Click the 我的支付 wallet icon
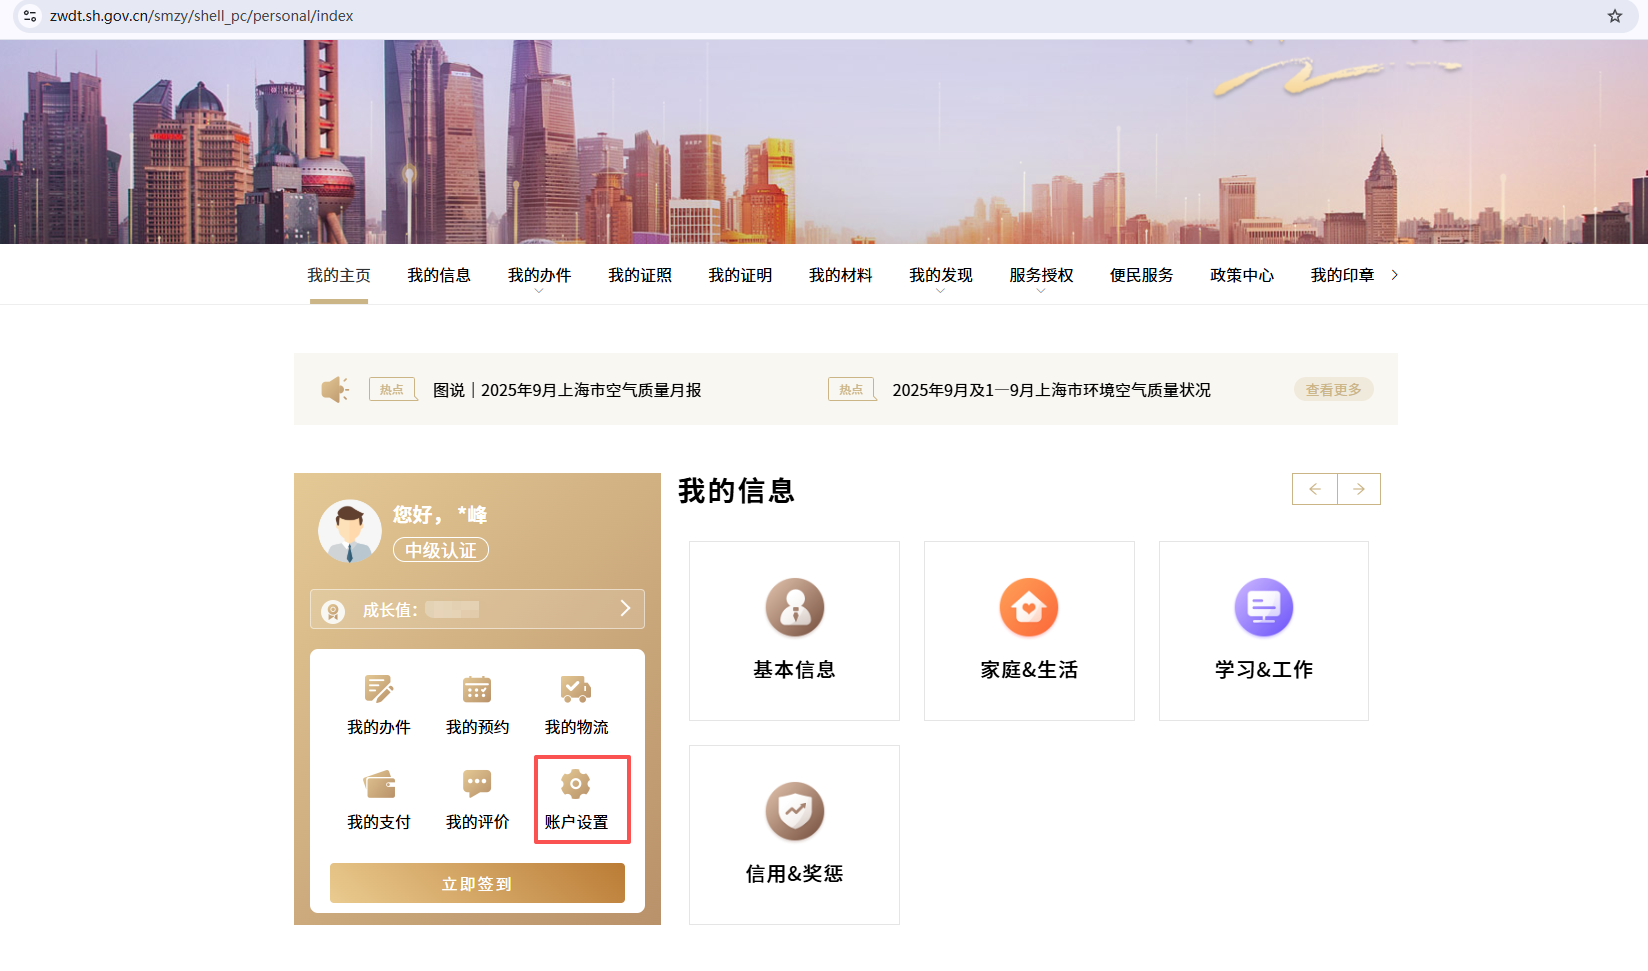Screen dimensions: 1648x971 tap(378, 785)
